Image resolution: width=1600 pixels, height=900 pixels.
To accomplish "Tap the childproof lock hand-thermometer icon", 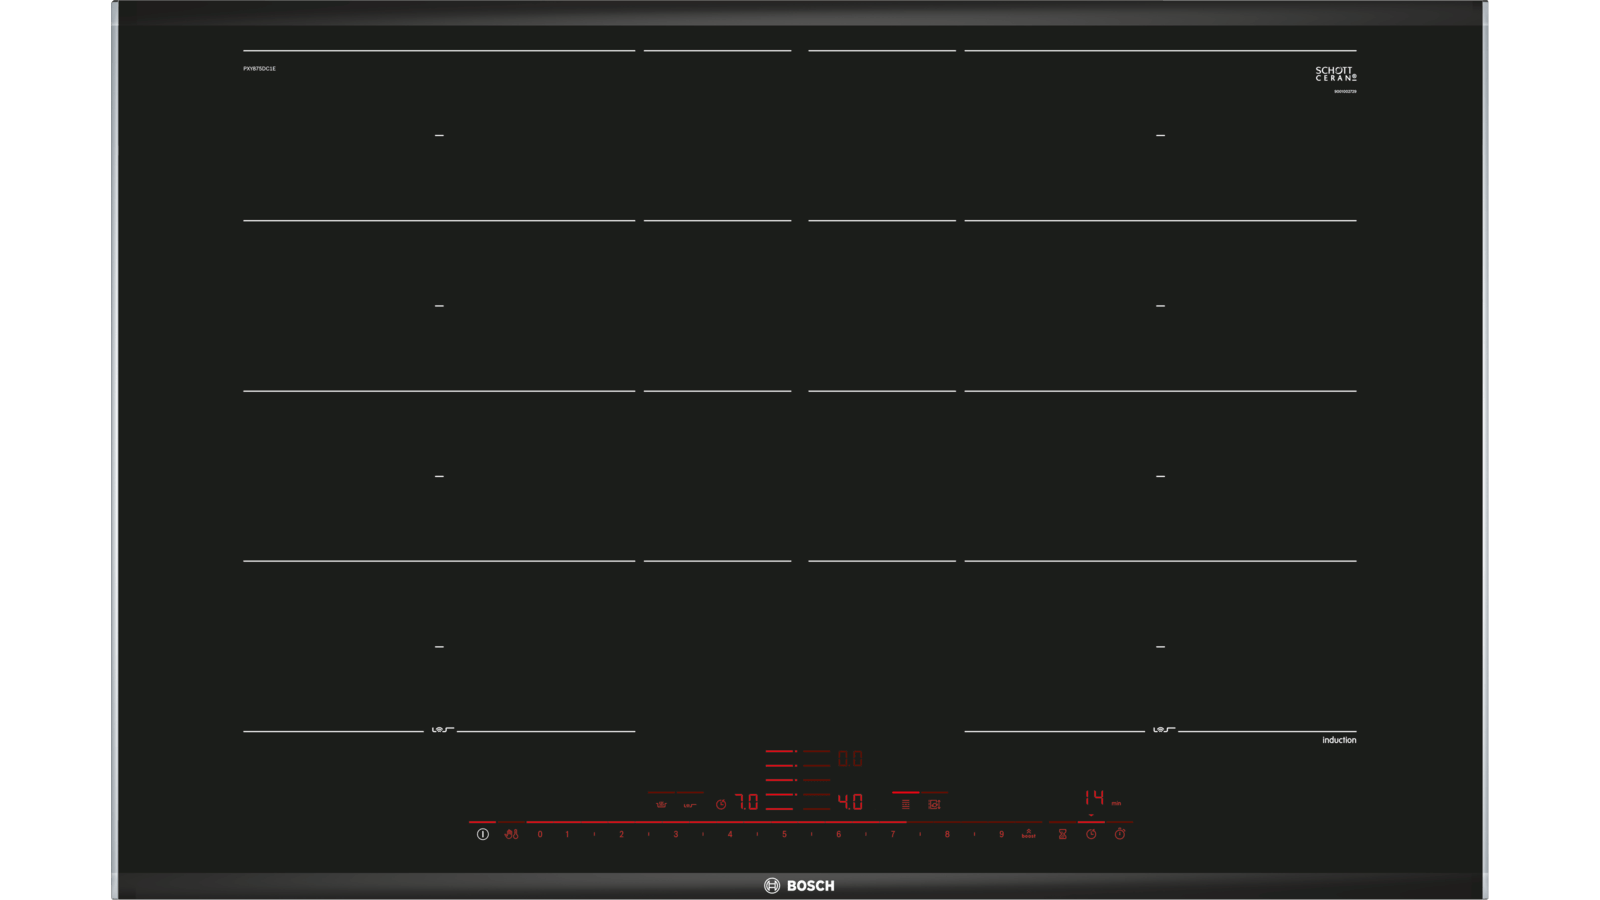I will coord(511,834).
